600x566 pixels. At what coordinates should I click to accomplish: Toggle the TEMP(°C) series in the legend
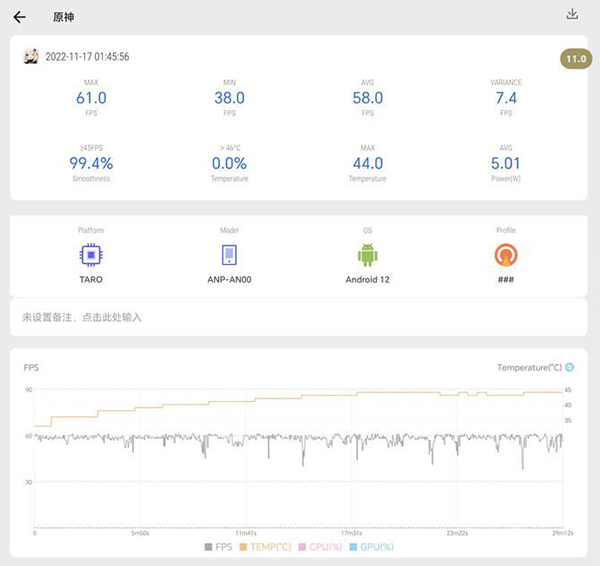(x=264, y=547)
